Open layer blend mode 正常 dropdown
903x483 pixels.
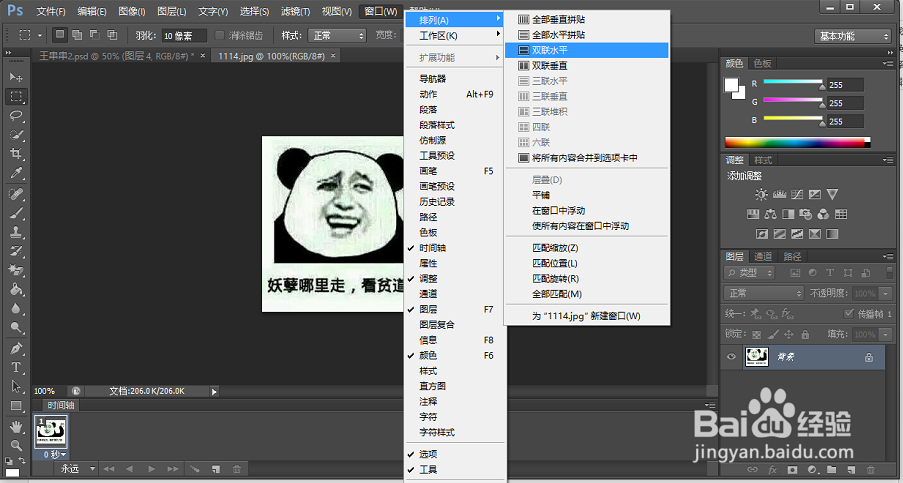point(764,293)
